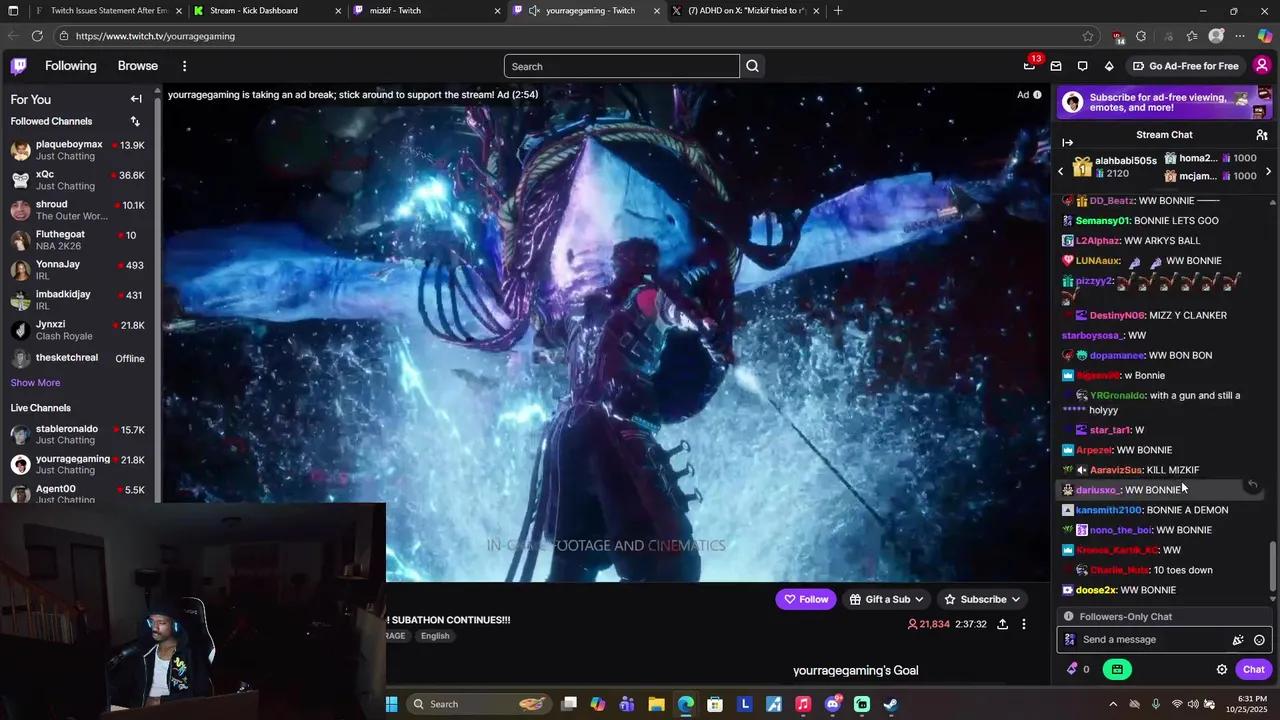1280x720 pixels.
Task: Click the Followers-Only Chat info icon
Action: click(1069, 617)
